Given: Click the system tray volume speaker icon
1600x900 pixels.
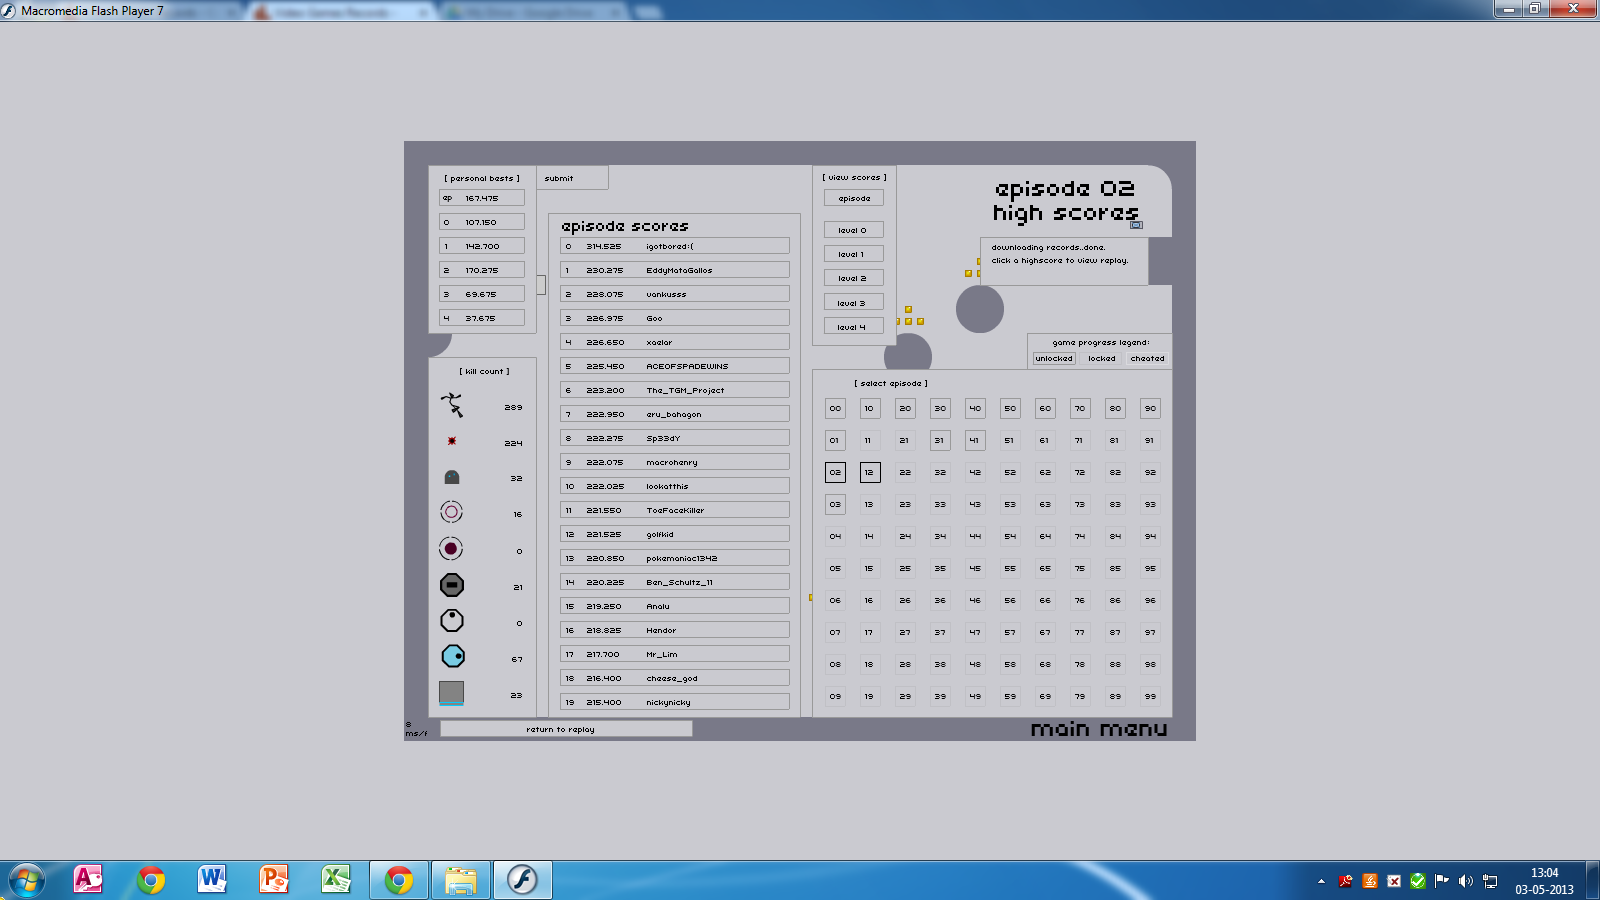Looking at the screenshot, I should point(1465,881).
